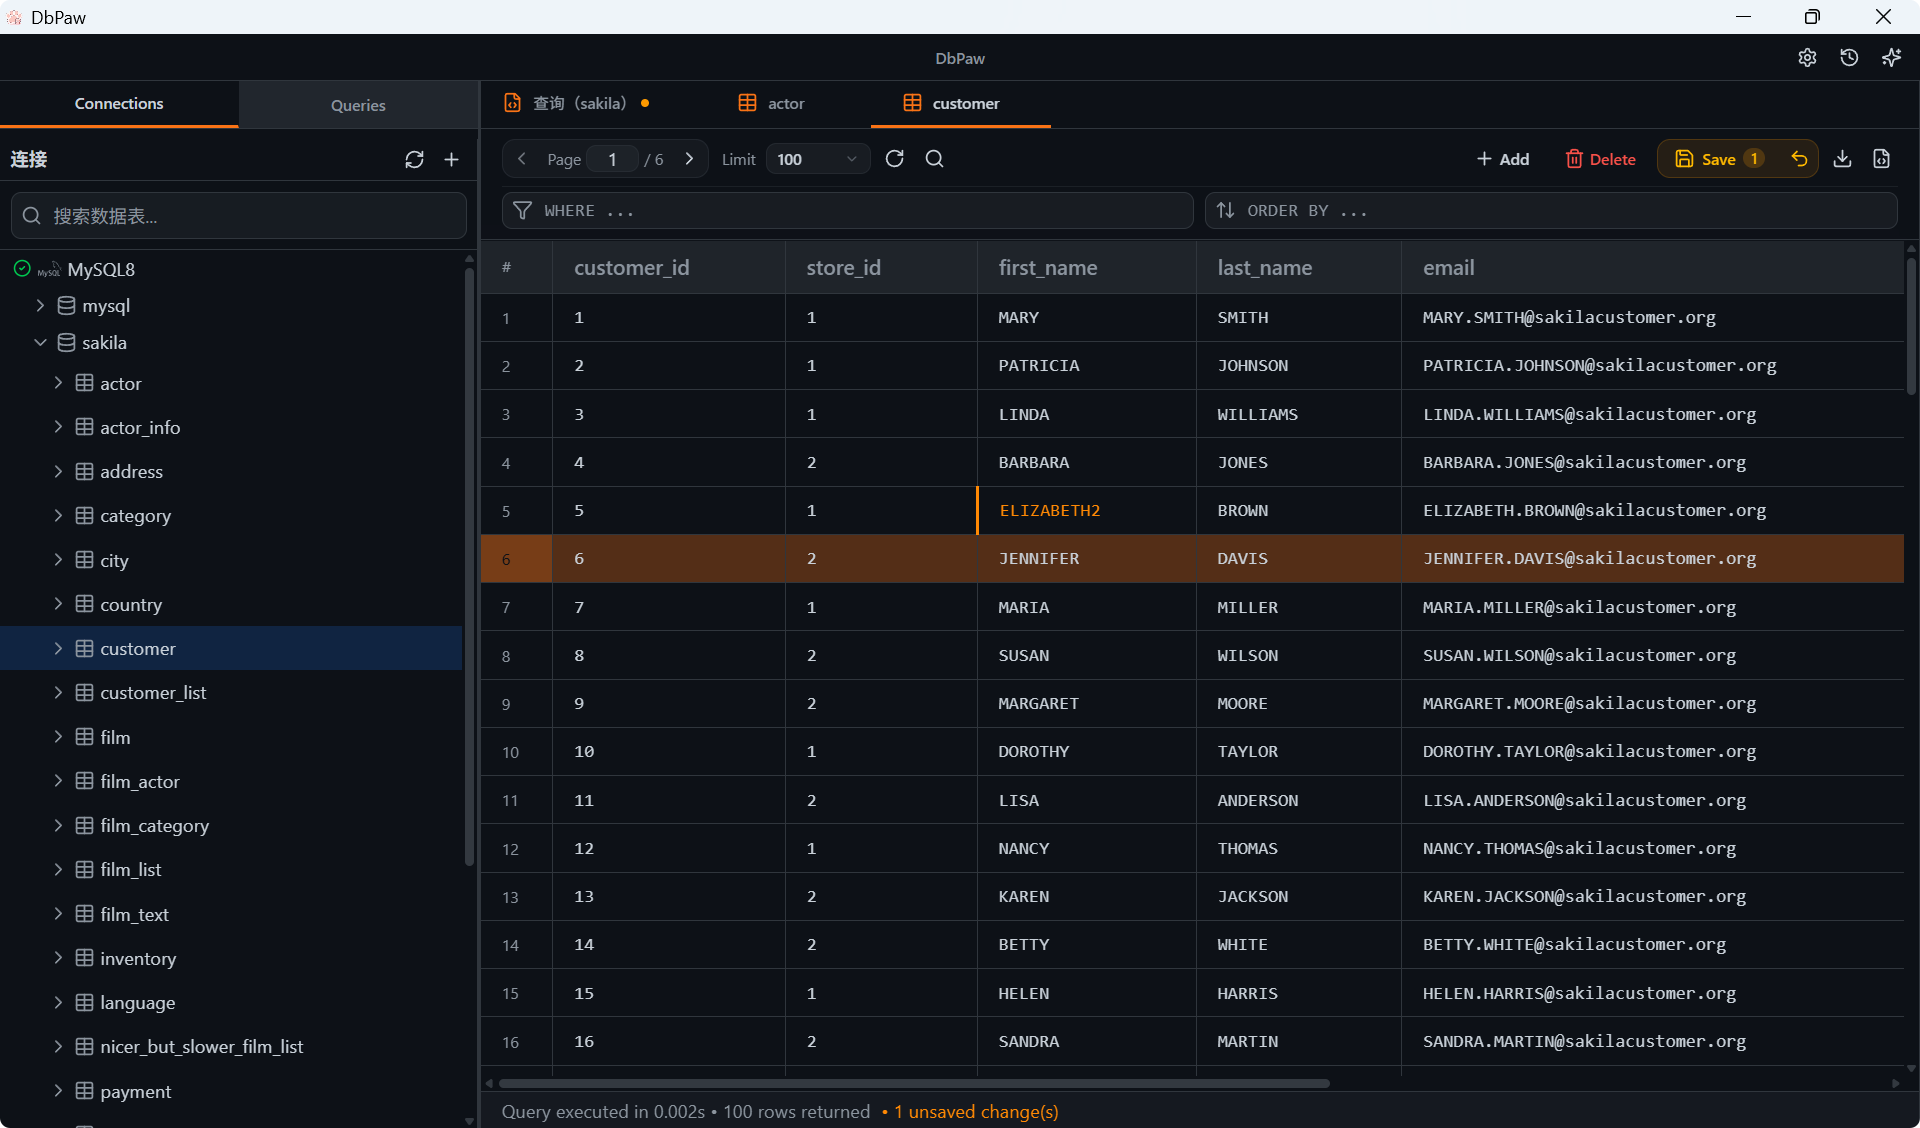Click the search magnifier in table toolbar
This screenshot has height=1128, width=1920.
935,159
